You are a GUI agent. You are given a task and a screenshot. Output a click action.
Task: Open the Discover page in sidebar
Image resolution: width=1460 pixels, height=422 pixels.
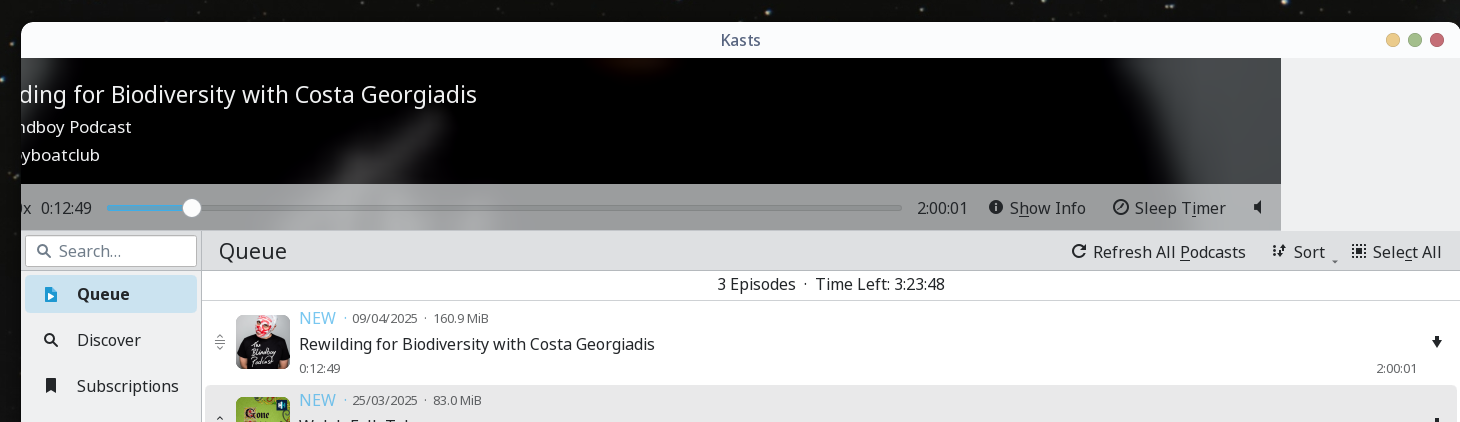coord(111,340)
